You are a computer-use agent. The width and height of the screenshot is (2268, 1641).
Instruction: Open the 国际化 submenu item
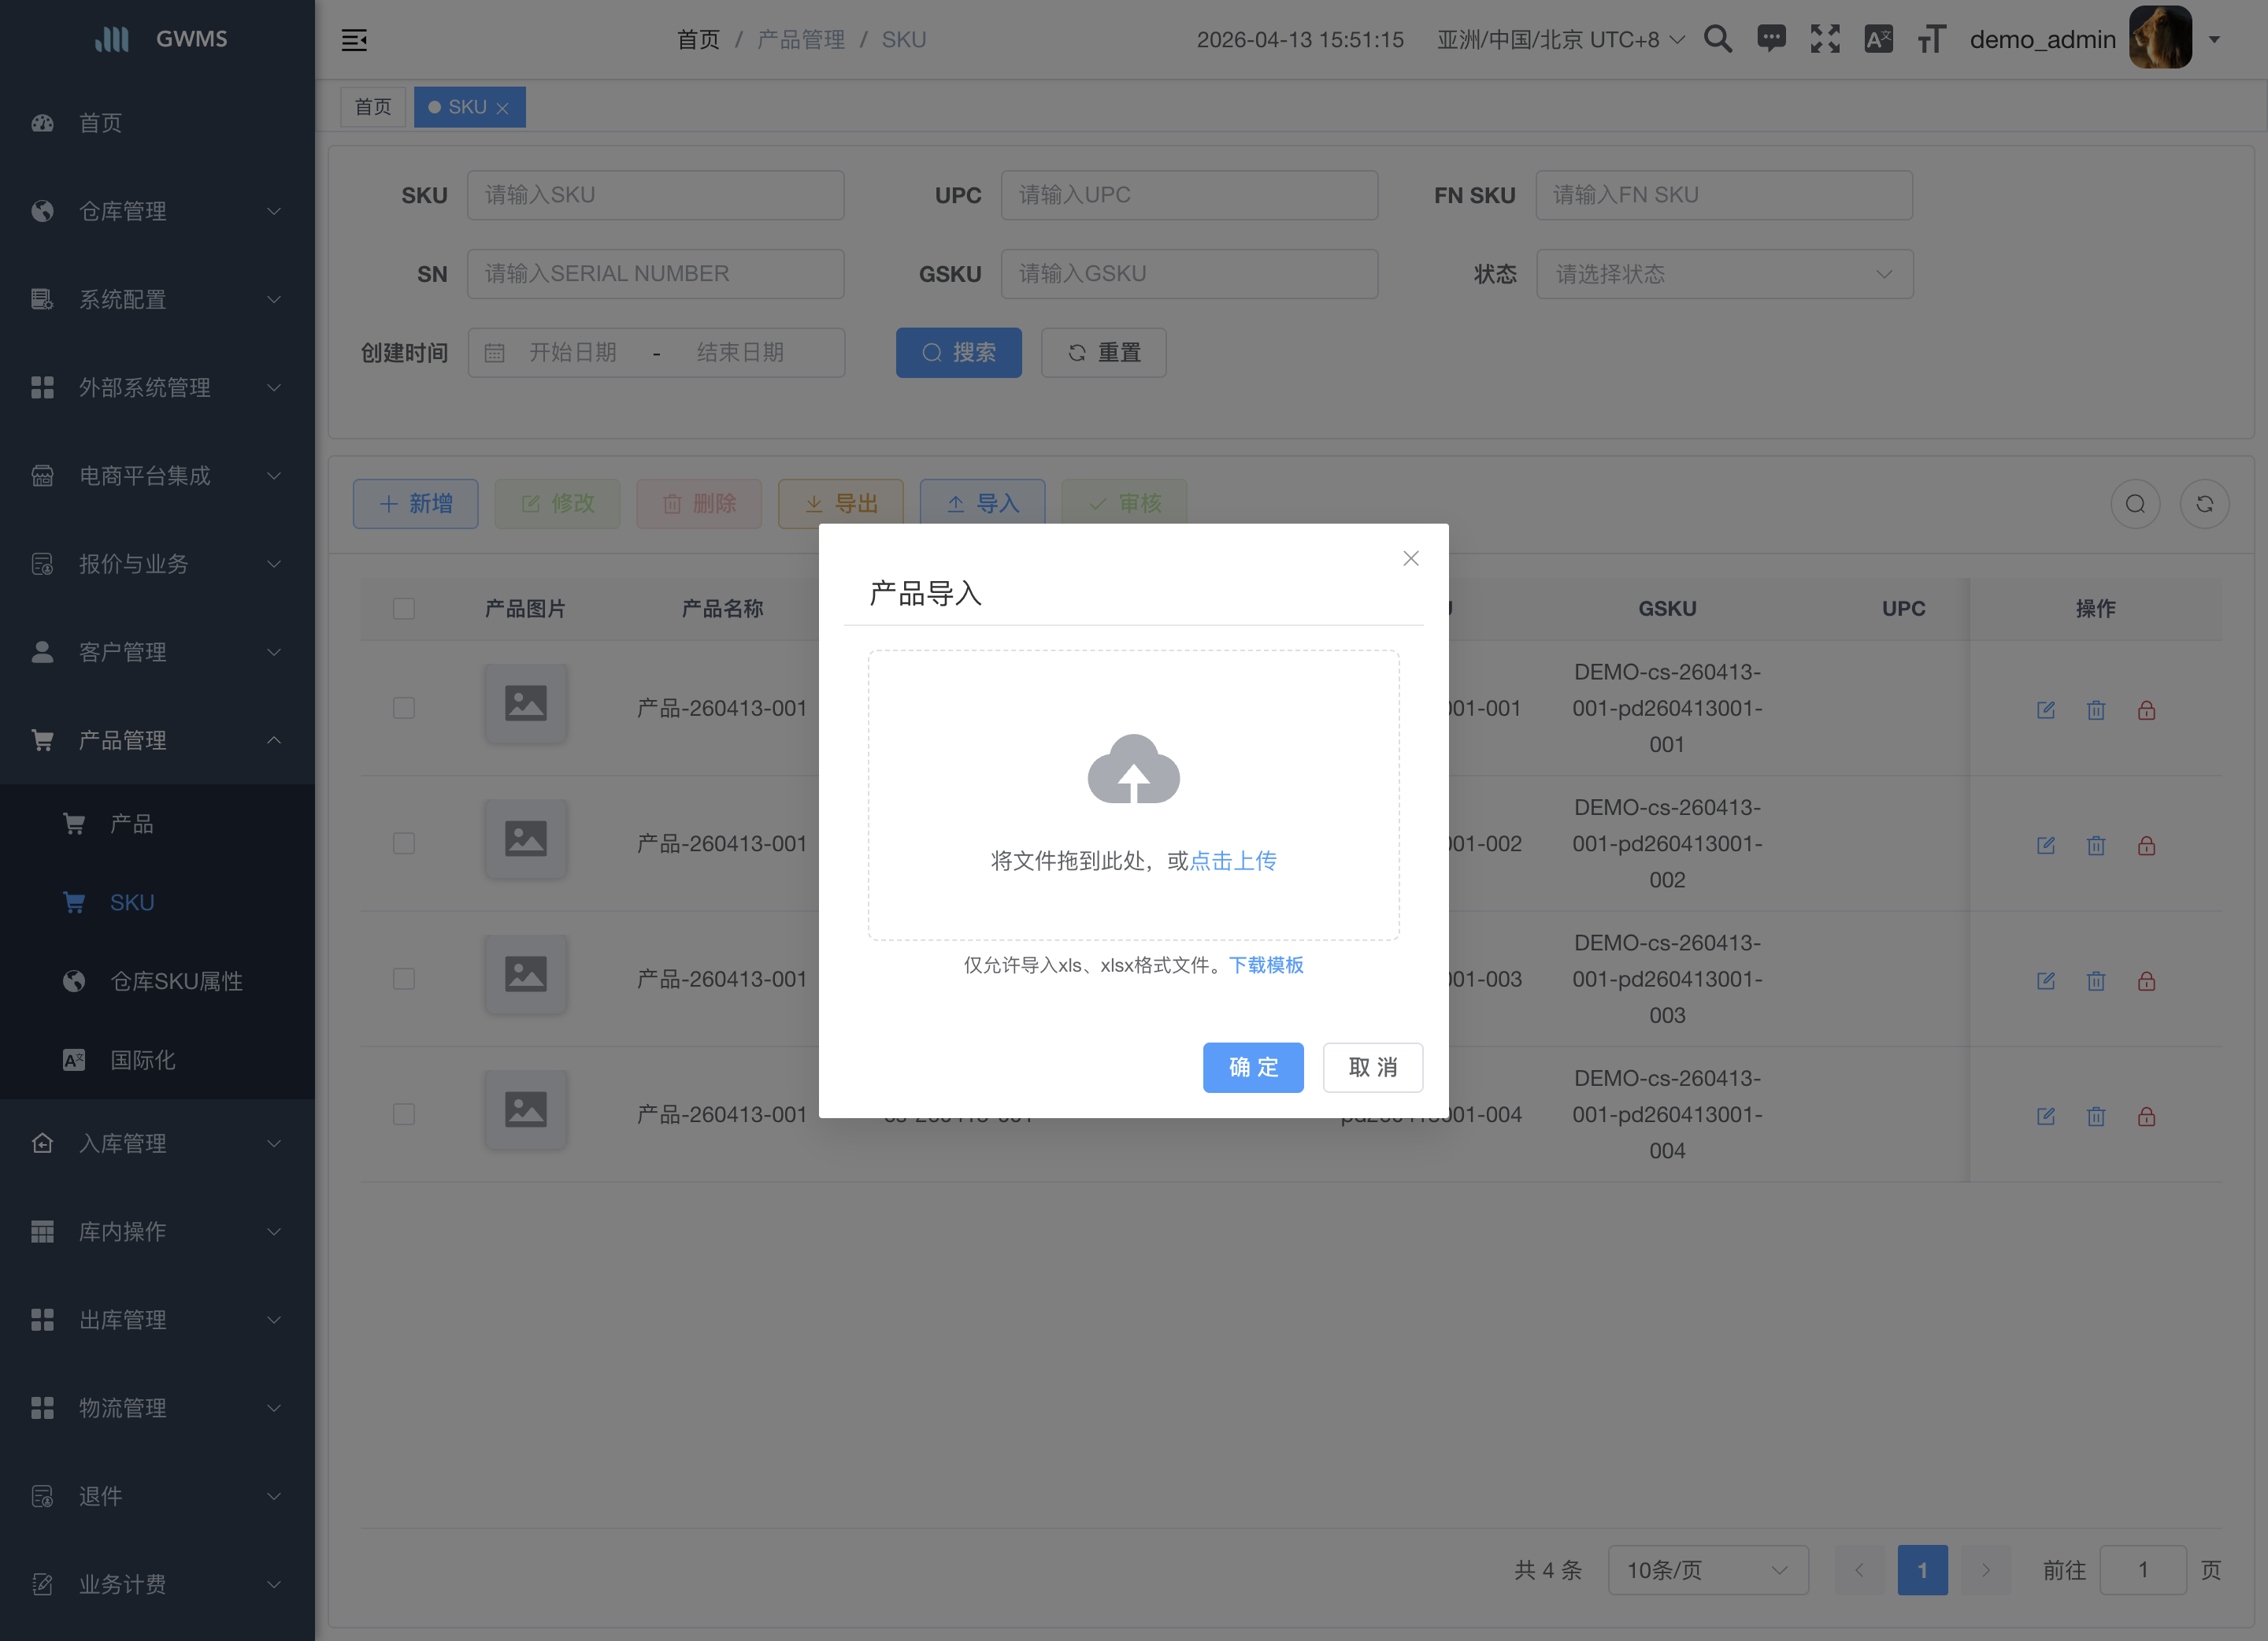pyautogui.click(x=157, y=1060)
